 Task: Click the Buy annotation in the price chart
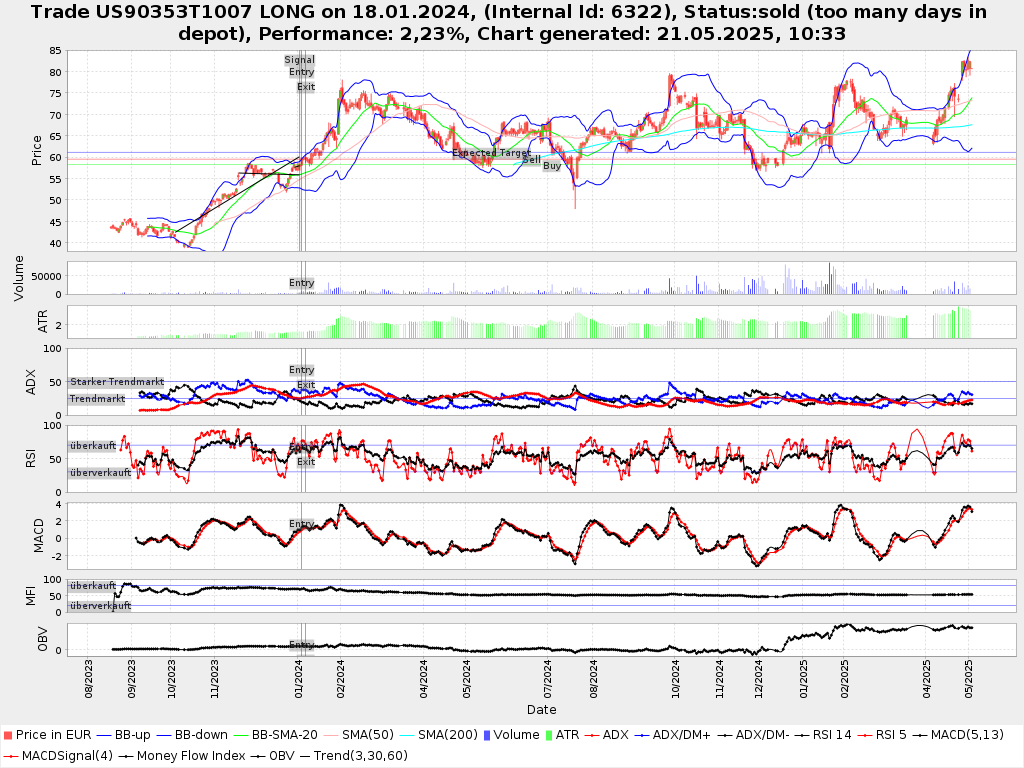click(x=552, y=166)
